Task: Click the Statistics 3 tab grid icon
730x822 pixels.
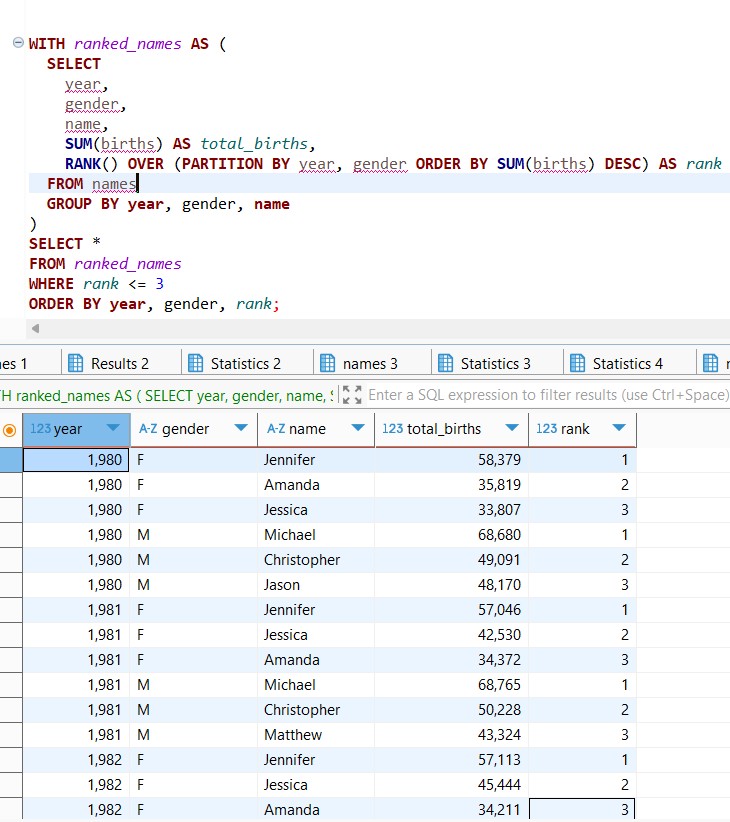Action: (x=445, y=363)
